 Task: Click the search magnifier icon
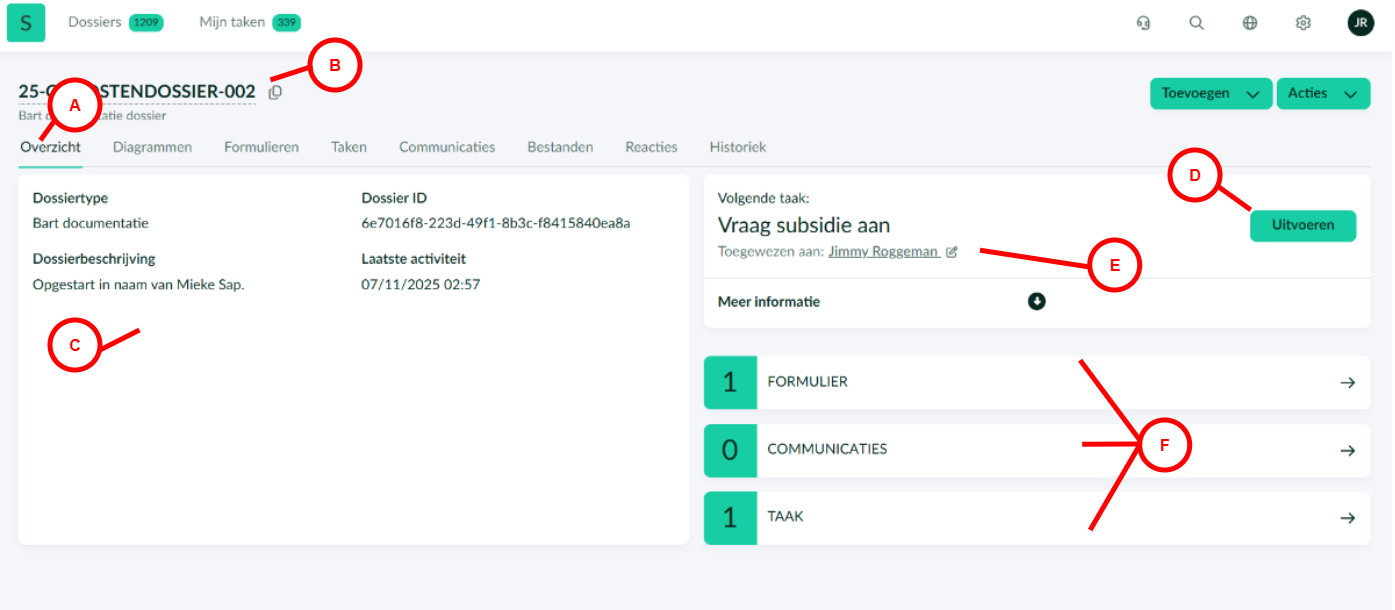tap(1196, 23)
